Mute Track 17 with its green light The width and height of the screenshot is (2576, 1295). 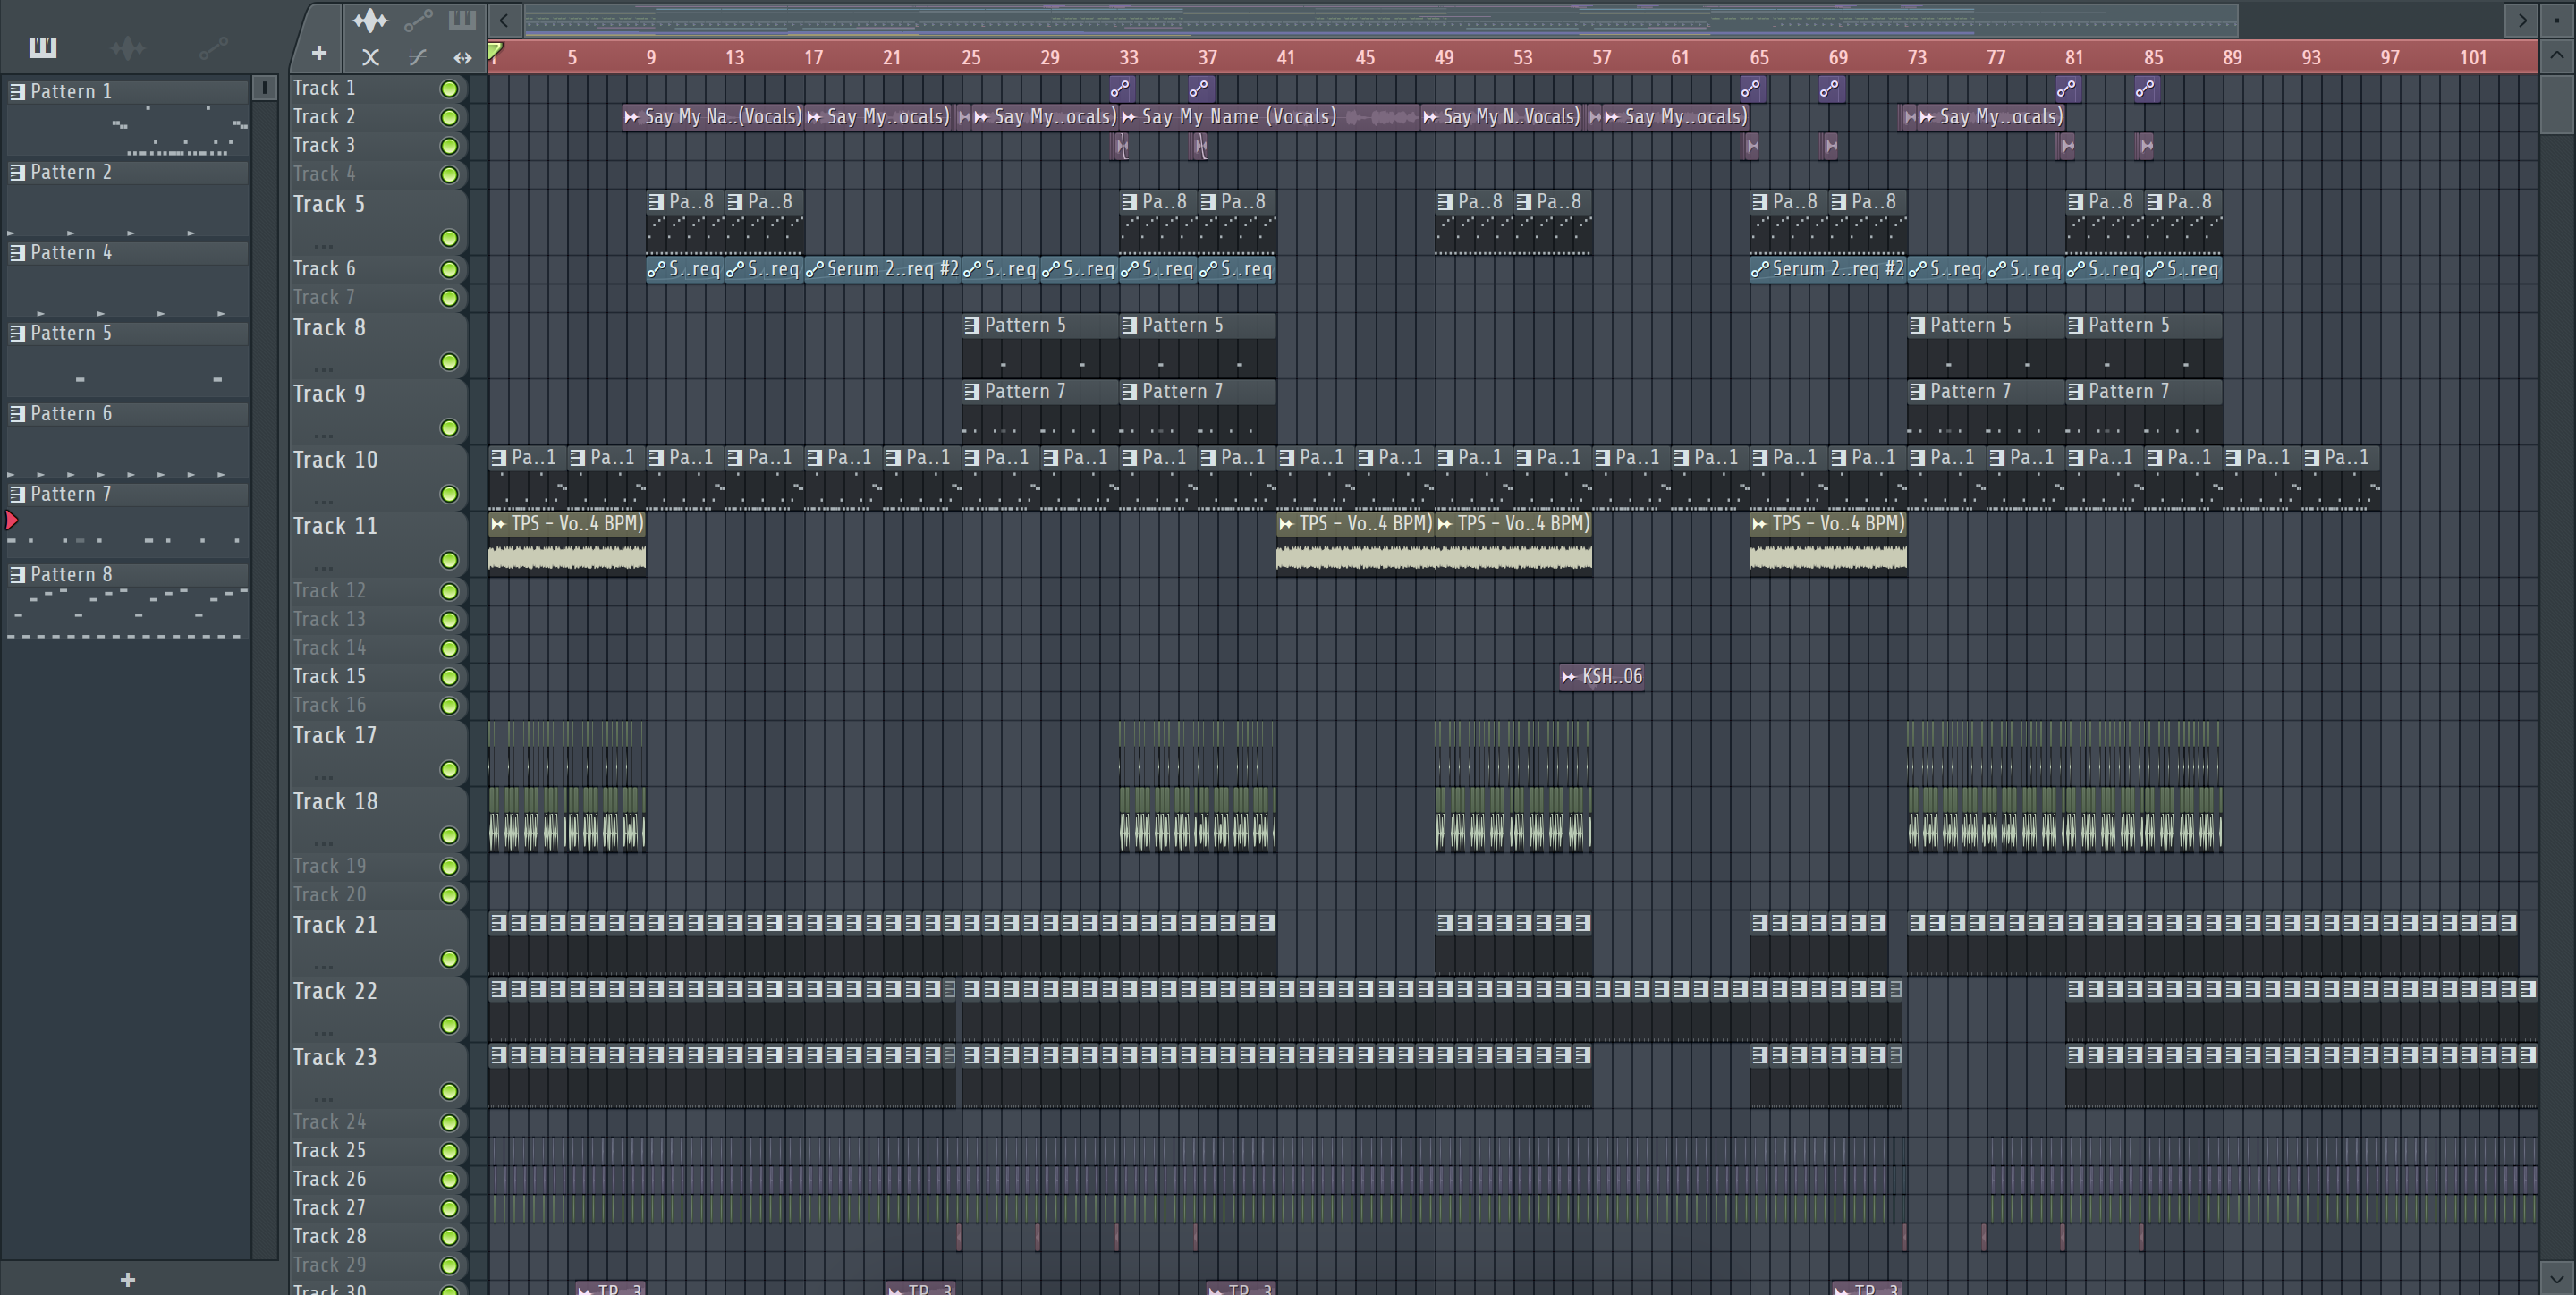point(450,769)
